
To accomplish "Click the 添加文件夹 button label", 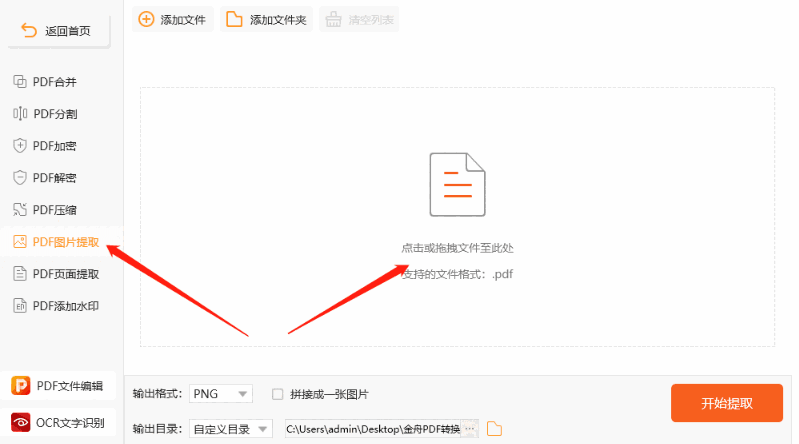I will pyautogui.click(x=278, y=20).
